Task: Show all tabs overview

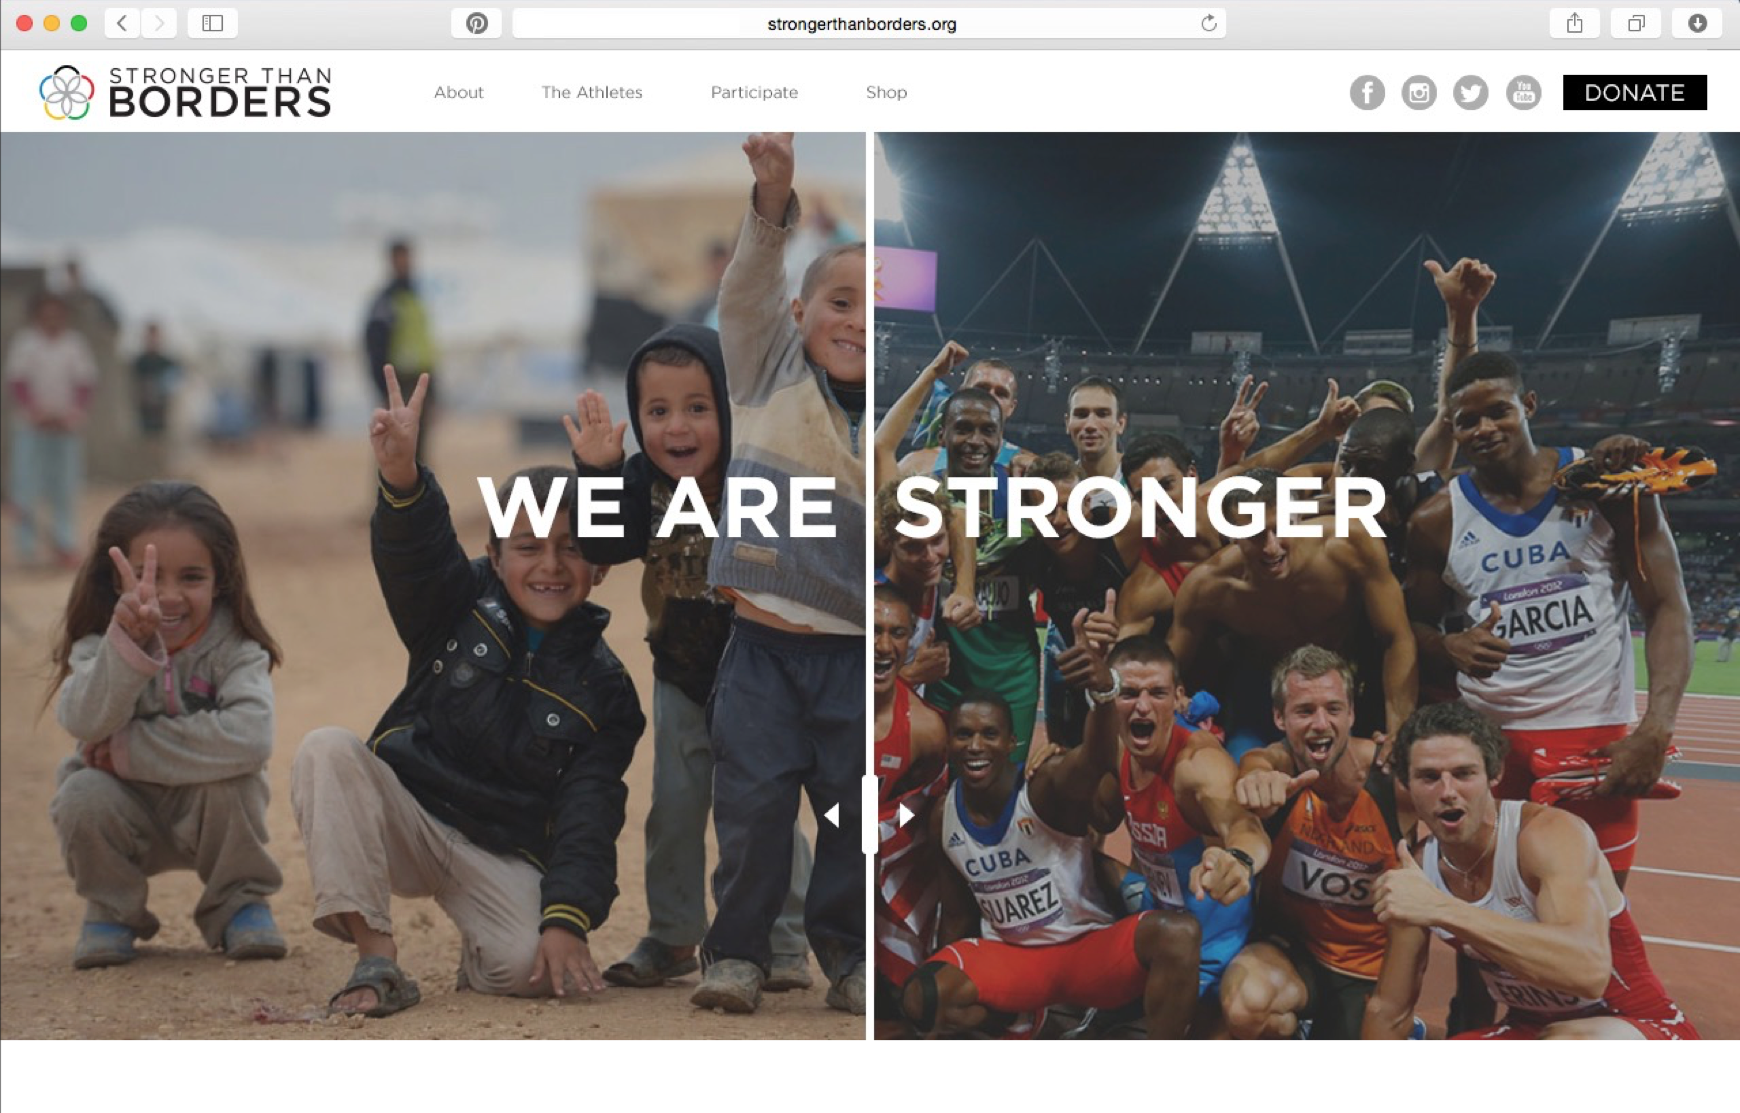Action: [x=1636, y=23]
